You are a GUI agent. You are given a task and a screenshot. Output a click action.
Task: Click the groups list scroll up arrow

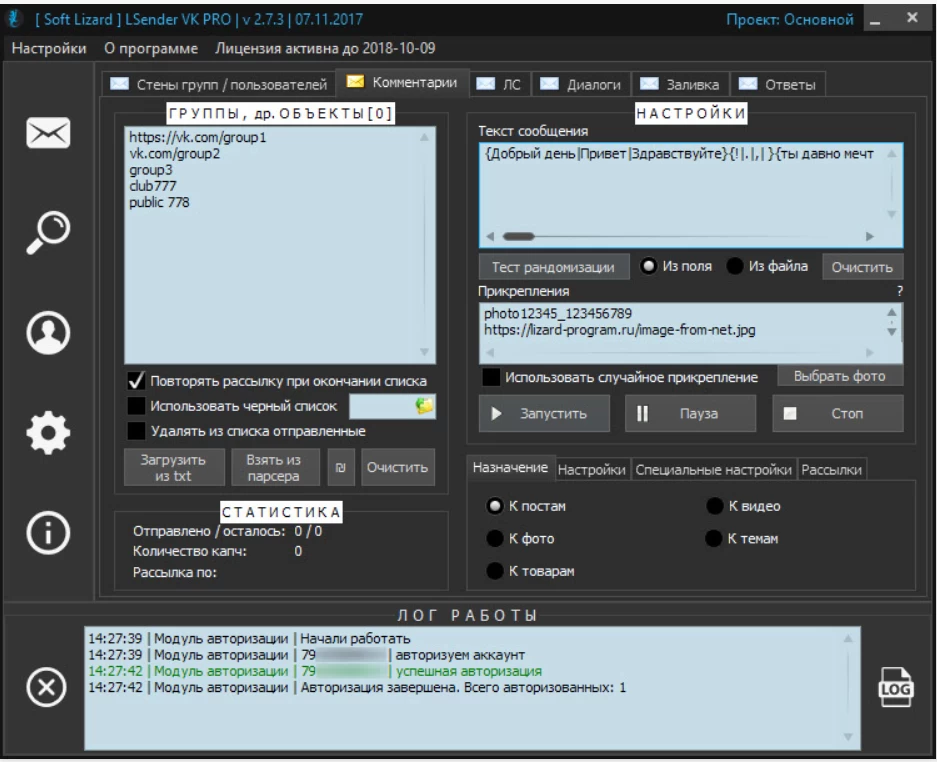pos(424,137)
